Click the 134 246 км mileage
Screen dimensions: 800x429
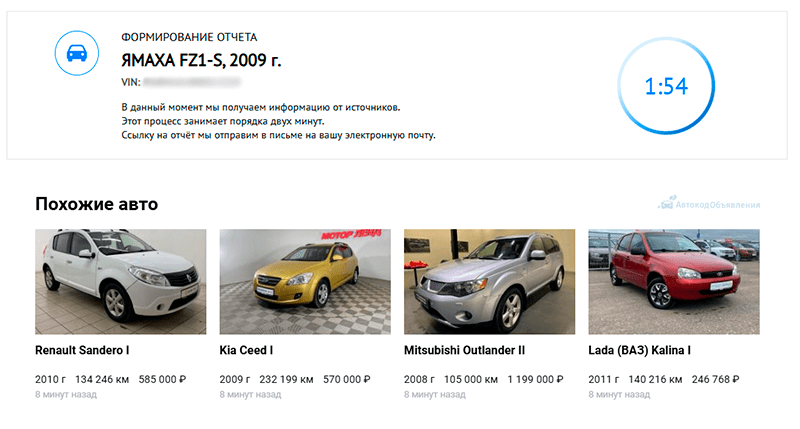102,380
